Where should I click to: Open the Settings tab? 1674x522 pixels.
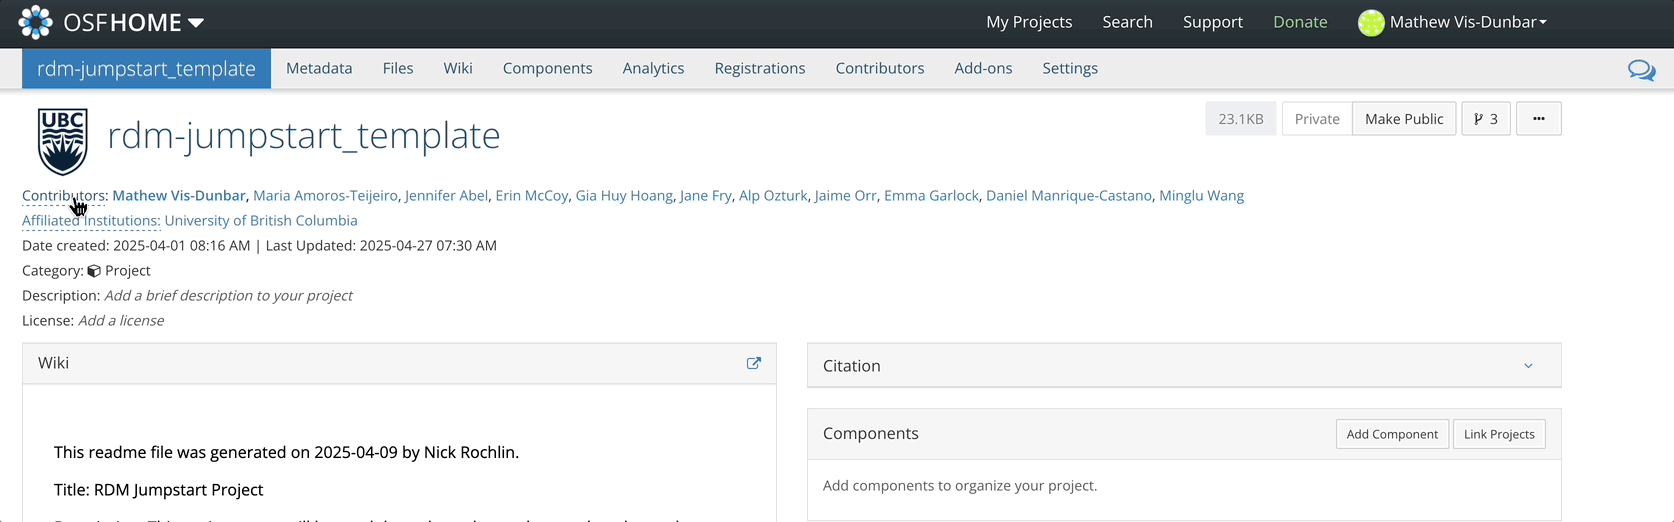[1070, 68]
